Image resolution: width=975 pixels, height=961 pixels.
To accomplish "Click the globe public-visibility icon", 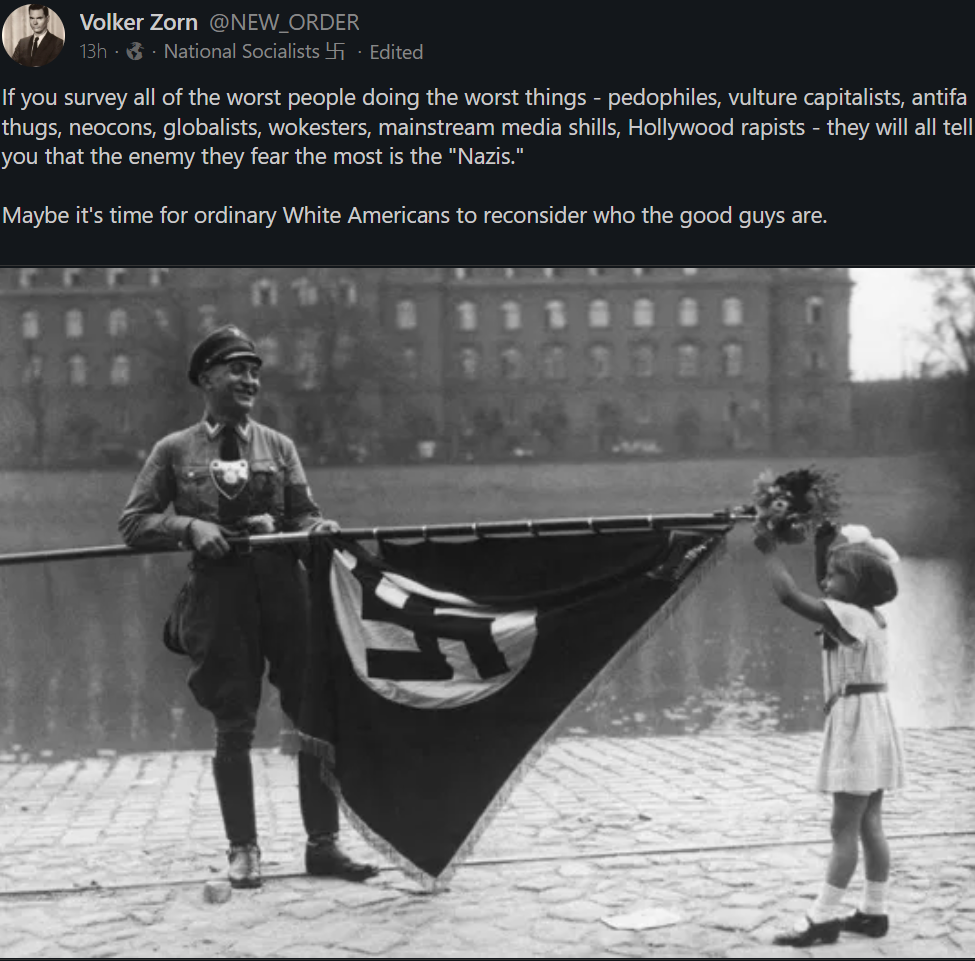I will tap(135, 52).
